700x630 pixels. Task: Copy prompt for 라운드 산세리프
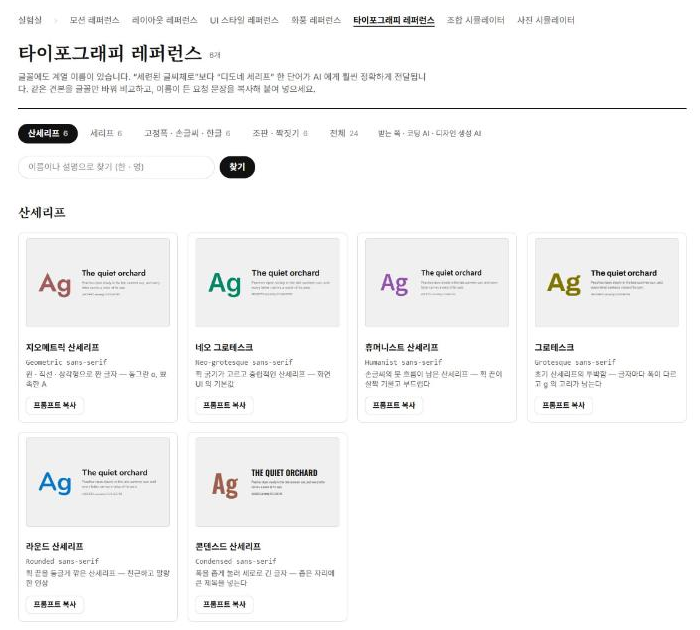point(55,605)
